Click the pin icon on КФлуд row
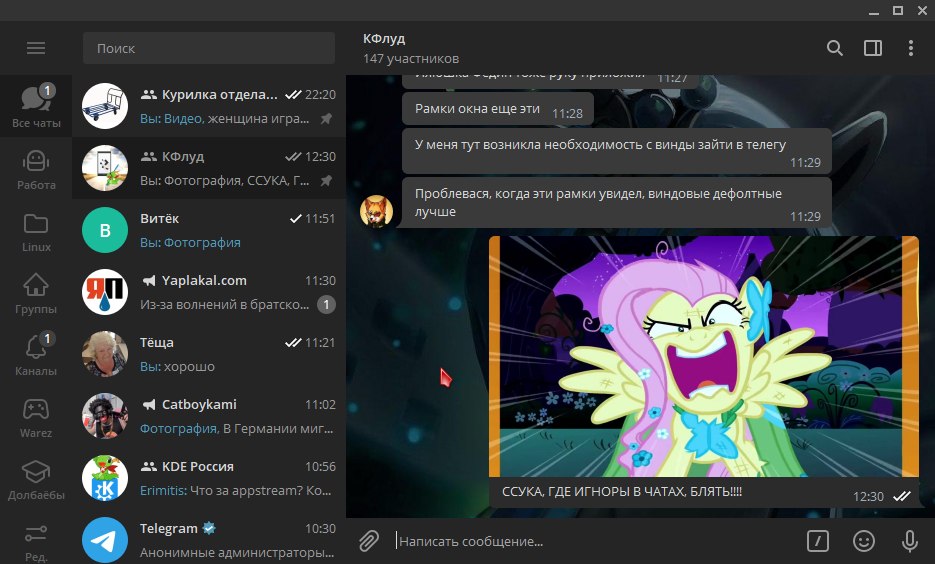The width and height of the screenshot is (935, 564). pyautogui.click(x=326, y=181)
